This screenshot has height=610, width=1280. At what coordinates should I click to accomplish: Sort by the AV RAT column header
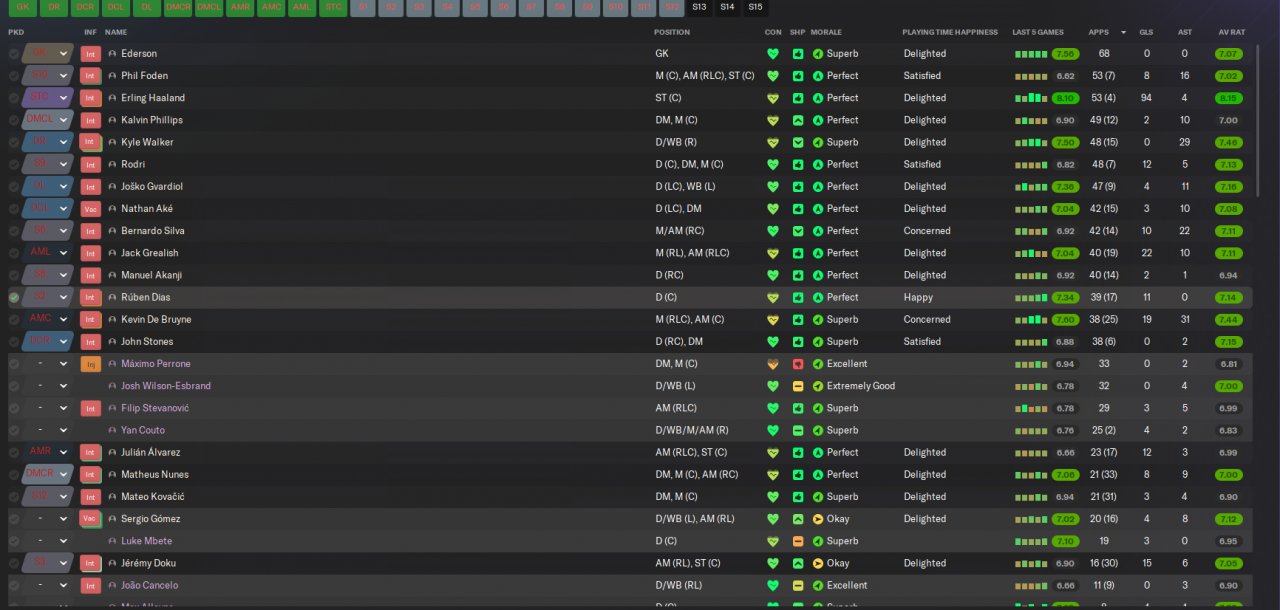click(x=1231, y=32)
